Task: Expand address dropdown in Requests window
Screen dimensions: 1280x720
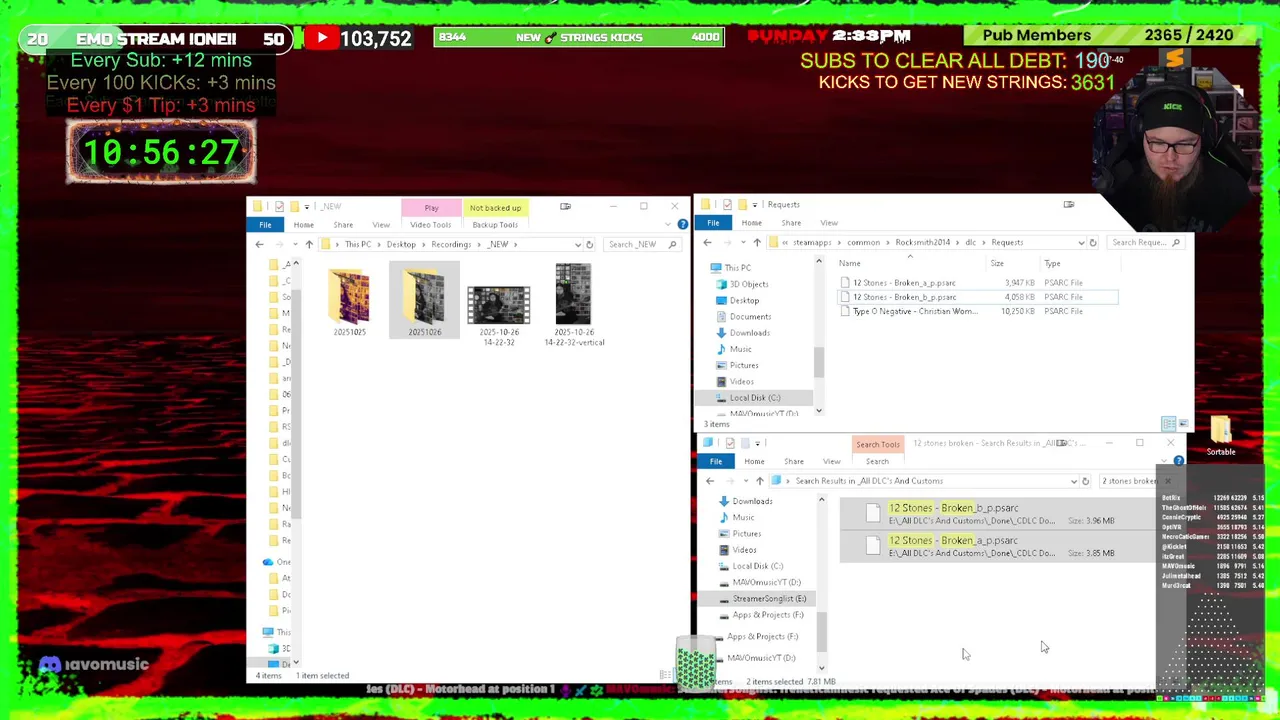Action: (1080, 242)
